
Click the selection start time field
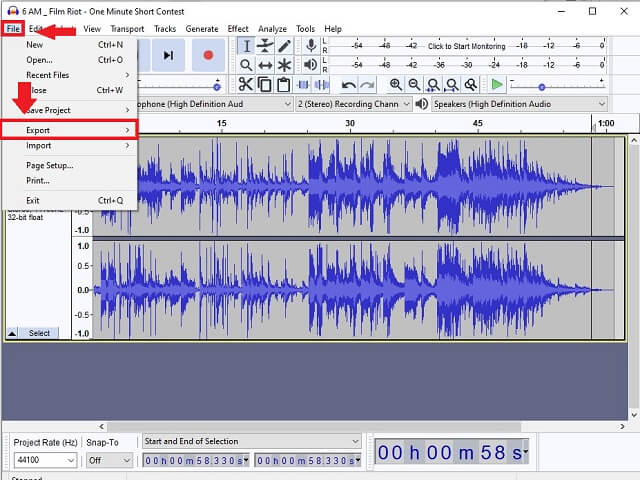click(x=196, y=460)
